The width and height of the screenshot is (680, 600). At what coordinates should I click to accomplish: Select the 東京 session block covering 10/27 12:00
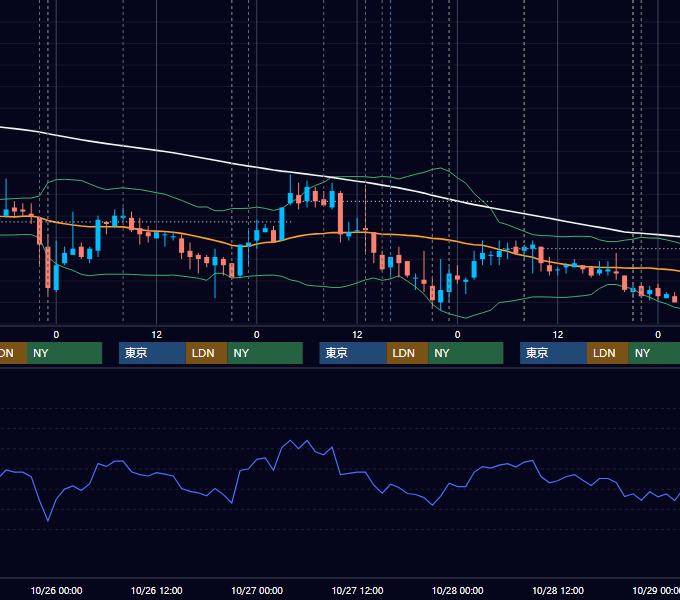(x=353, y=353)
